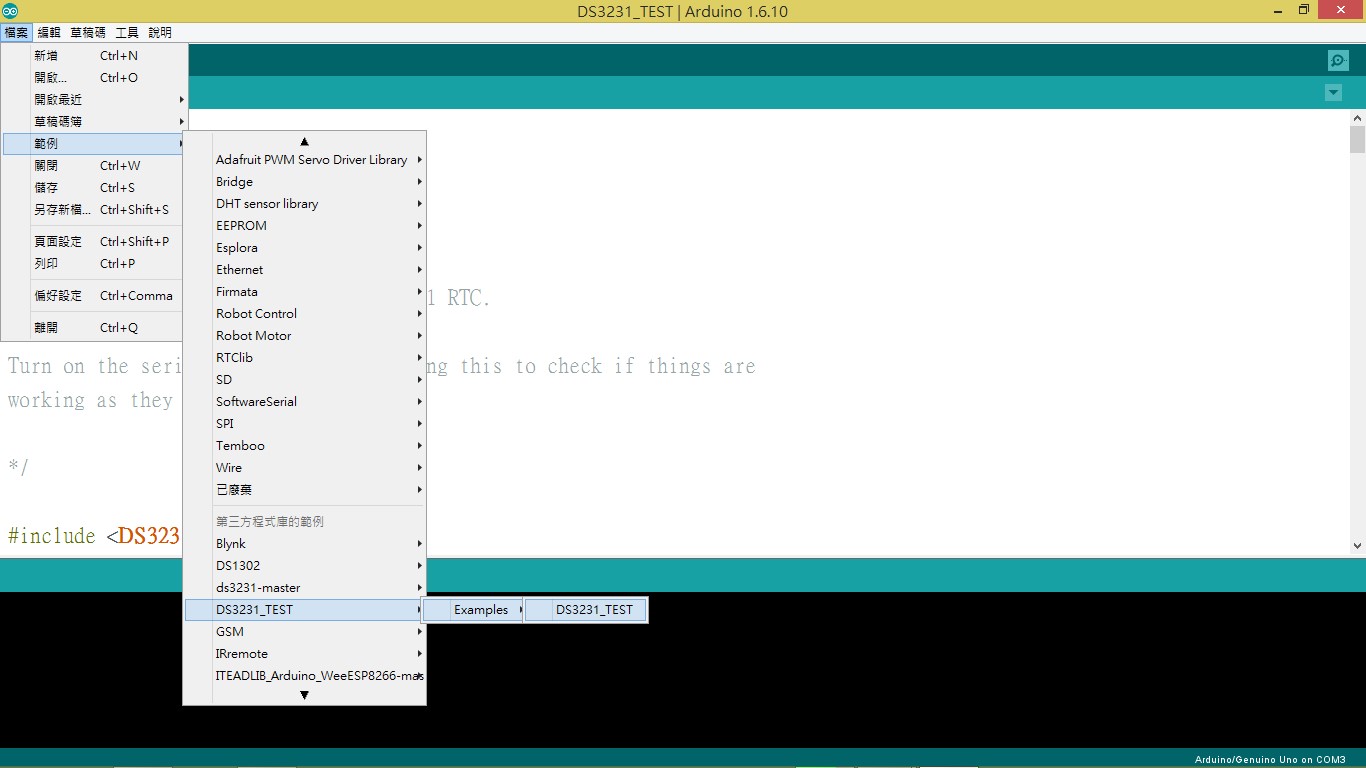Expand Adafruit PWM Servo Driver Library examples

tap(305, 160)
